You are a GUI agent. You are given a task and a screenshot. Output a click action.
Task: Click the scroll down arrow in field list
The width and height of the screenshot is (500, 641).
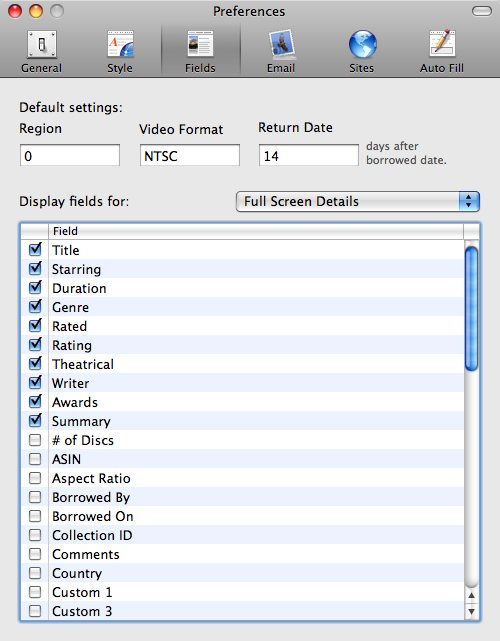(471, 612)
